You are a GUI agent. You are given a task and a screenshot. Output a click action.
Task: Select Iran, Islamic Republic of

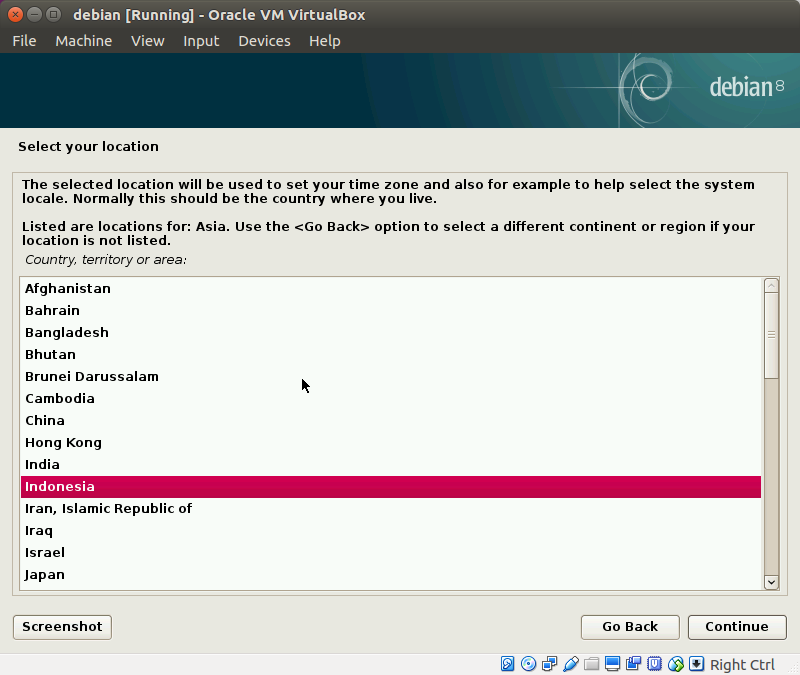coord(391,509)
